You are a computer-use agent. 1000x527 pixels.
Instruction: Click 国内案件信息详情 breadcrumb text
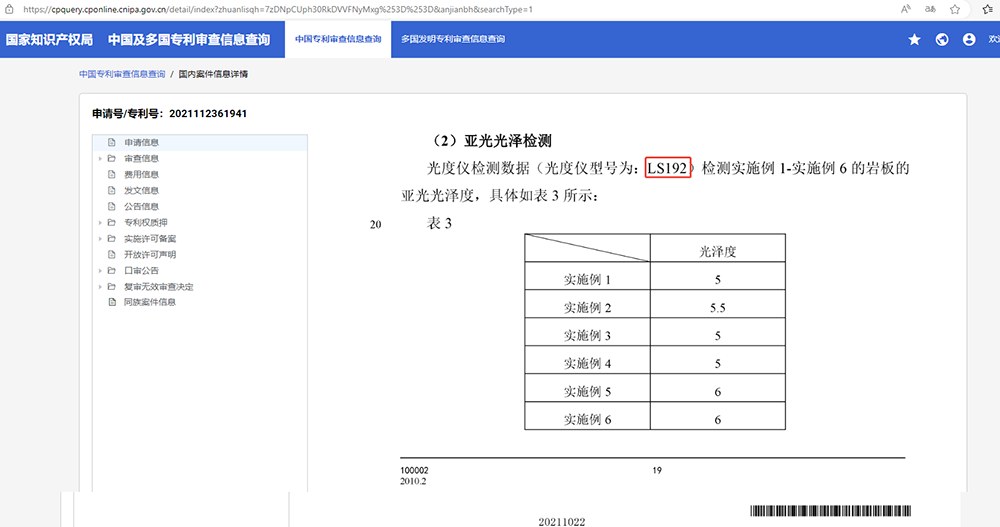click(213, 74)
